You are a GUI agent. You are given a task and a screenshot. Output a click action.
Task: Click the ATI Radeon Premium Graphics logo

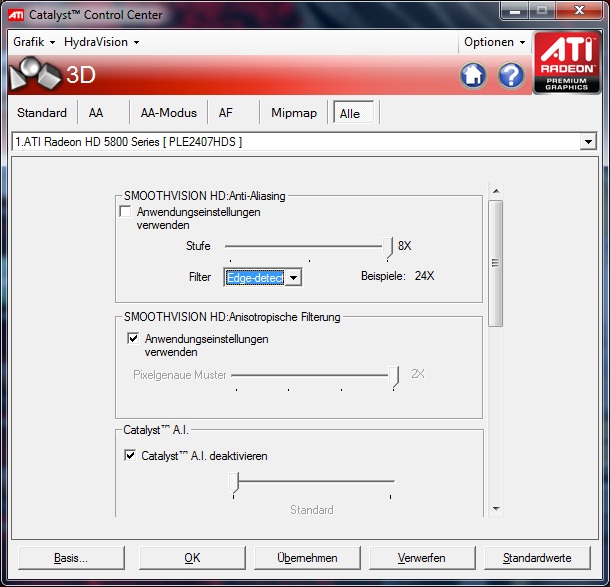tap(567, 63)
